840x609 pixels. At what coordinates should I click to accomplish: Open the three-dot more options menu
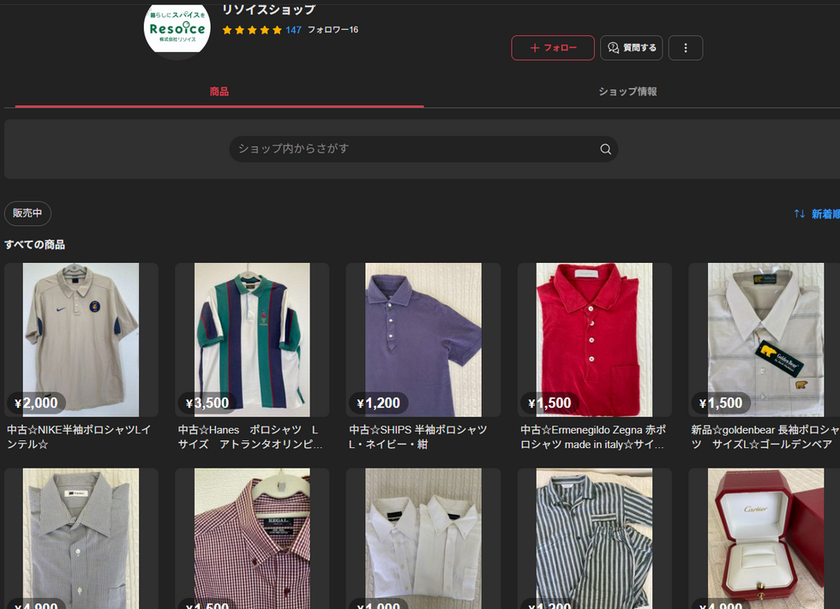click(x=685, y=48)
